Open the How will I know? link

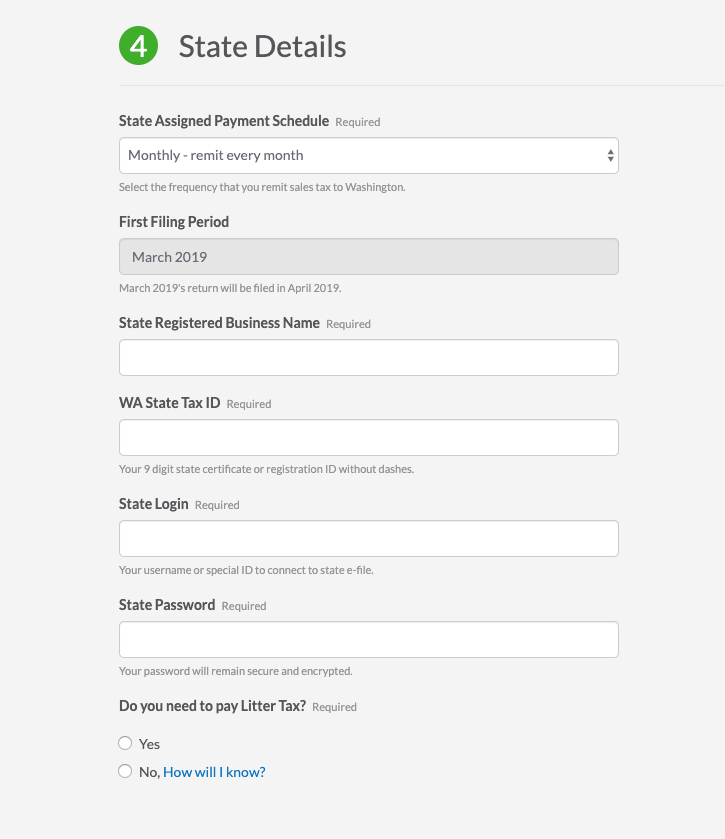click(x=214, y=772)
